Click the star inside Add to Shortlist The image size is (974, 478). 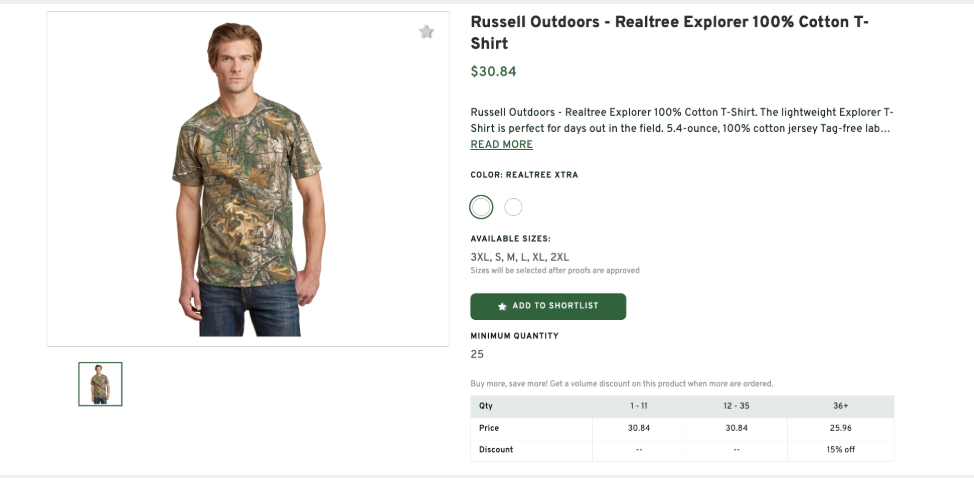tap(502, 306)
